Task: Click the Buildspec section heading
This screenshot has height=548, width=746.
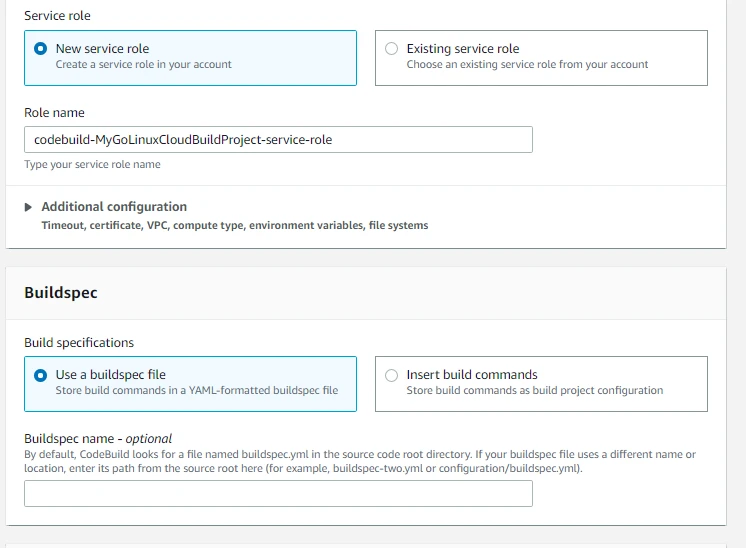Action: (61, 293)
